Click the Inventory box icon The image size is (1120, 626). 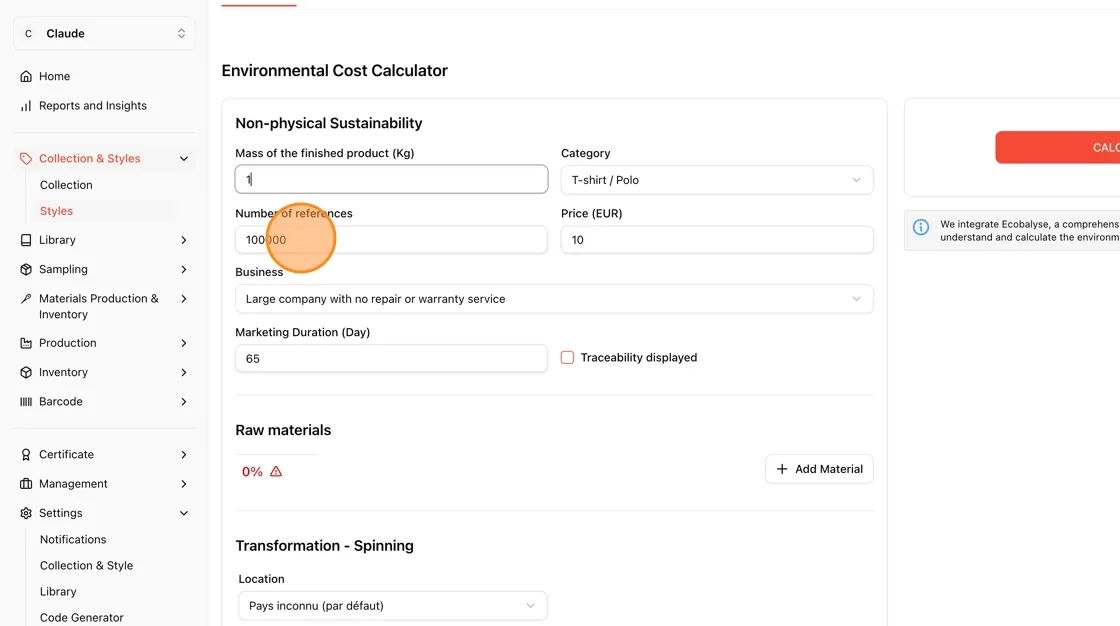point(26,372)
